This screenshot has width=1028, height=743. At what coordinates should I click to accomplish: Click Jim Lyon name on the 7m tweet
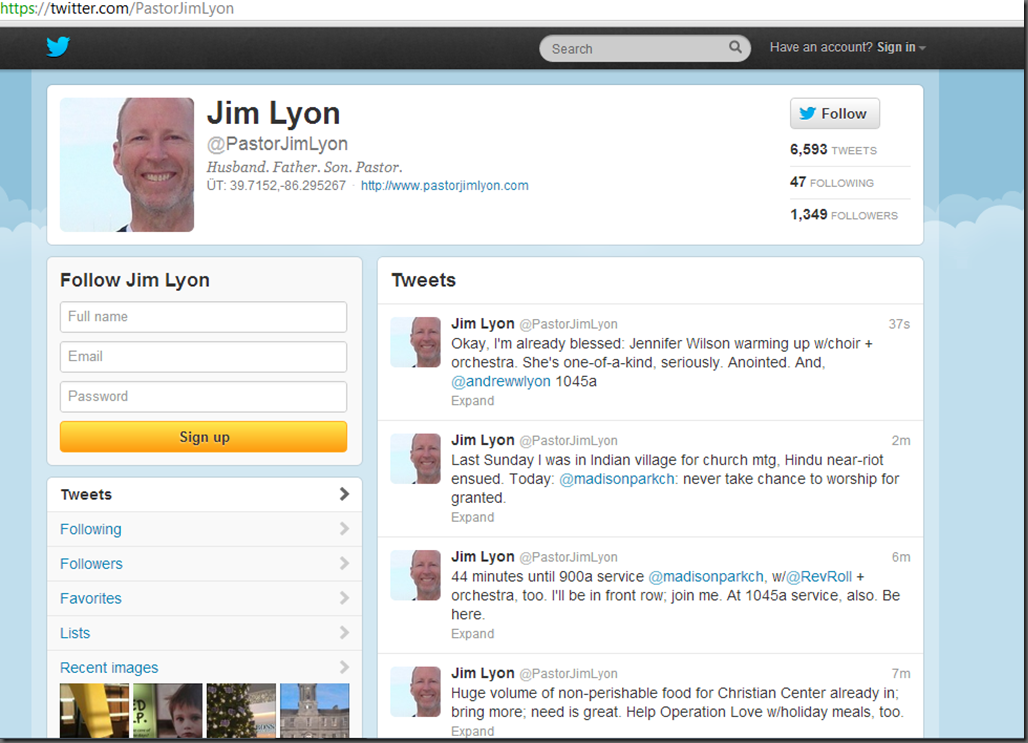pos(483,673)
